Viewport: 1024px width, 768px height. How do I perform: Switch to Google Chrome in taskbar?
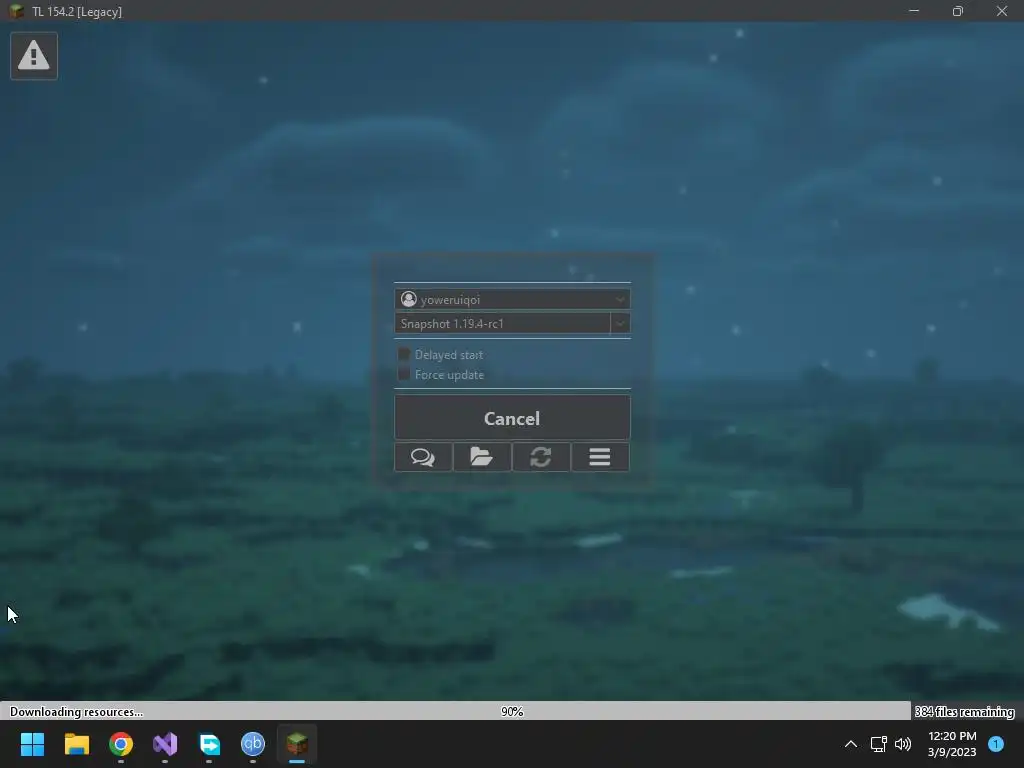tap(121, 744)
